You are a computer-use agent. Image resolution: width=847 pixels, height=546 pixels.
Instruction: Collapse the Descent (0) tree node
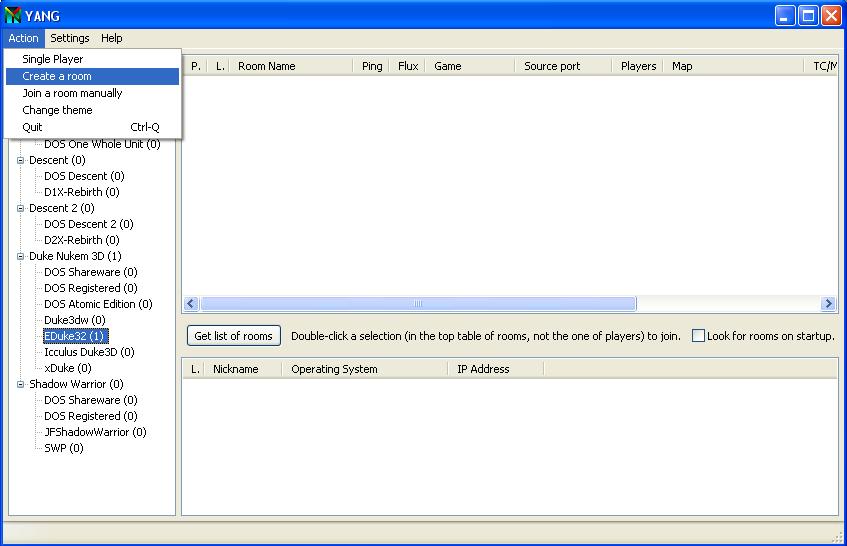pyautogui.click(x=21, y=160)
